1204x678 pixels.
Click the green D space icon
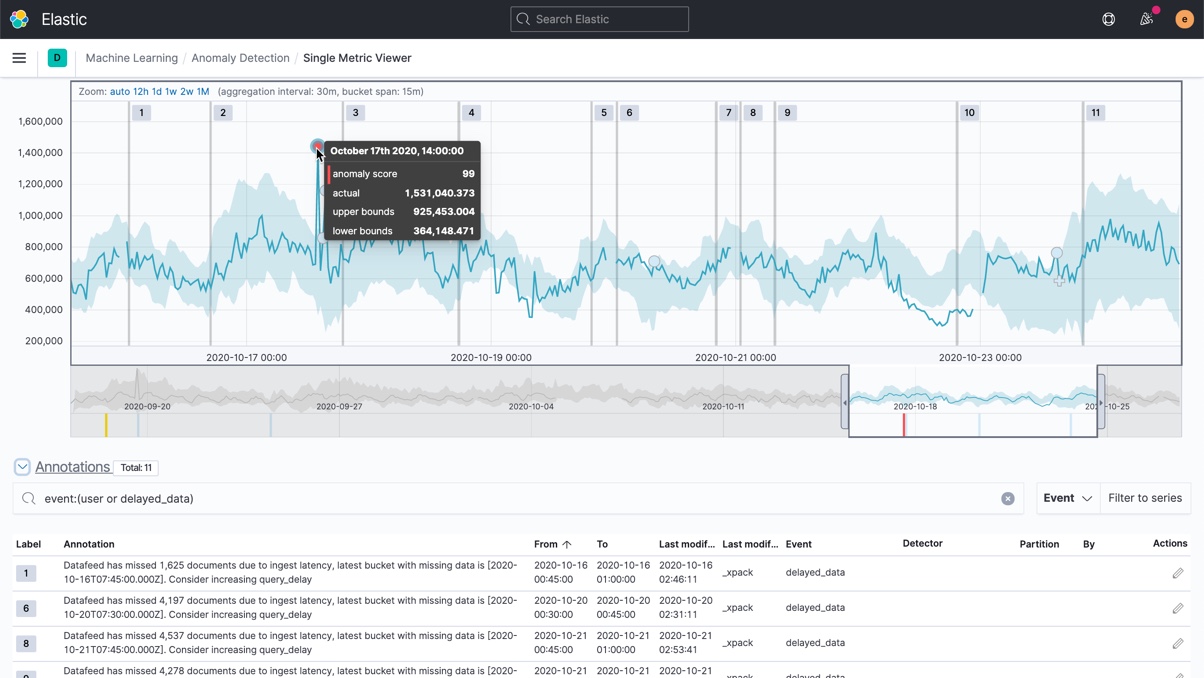57,59
